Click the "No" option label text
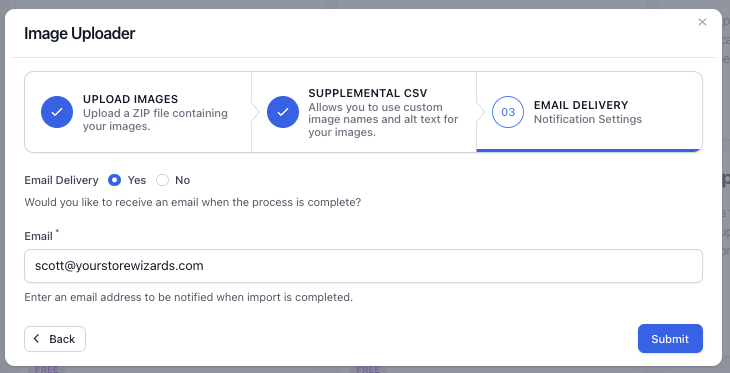Screen dimensions: 730x373 (x=182, y=180)
